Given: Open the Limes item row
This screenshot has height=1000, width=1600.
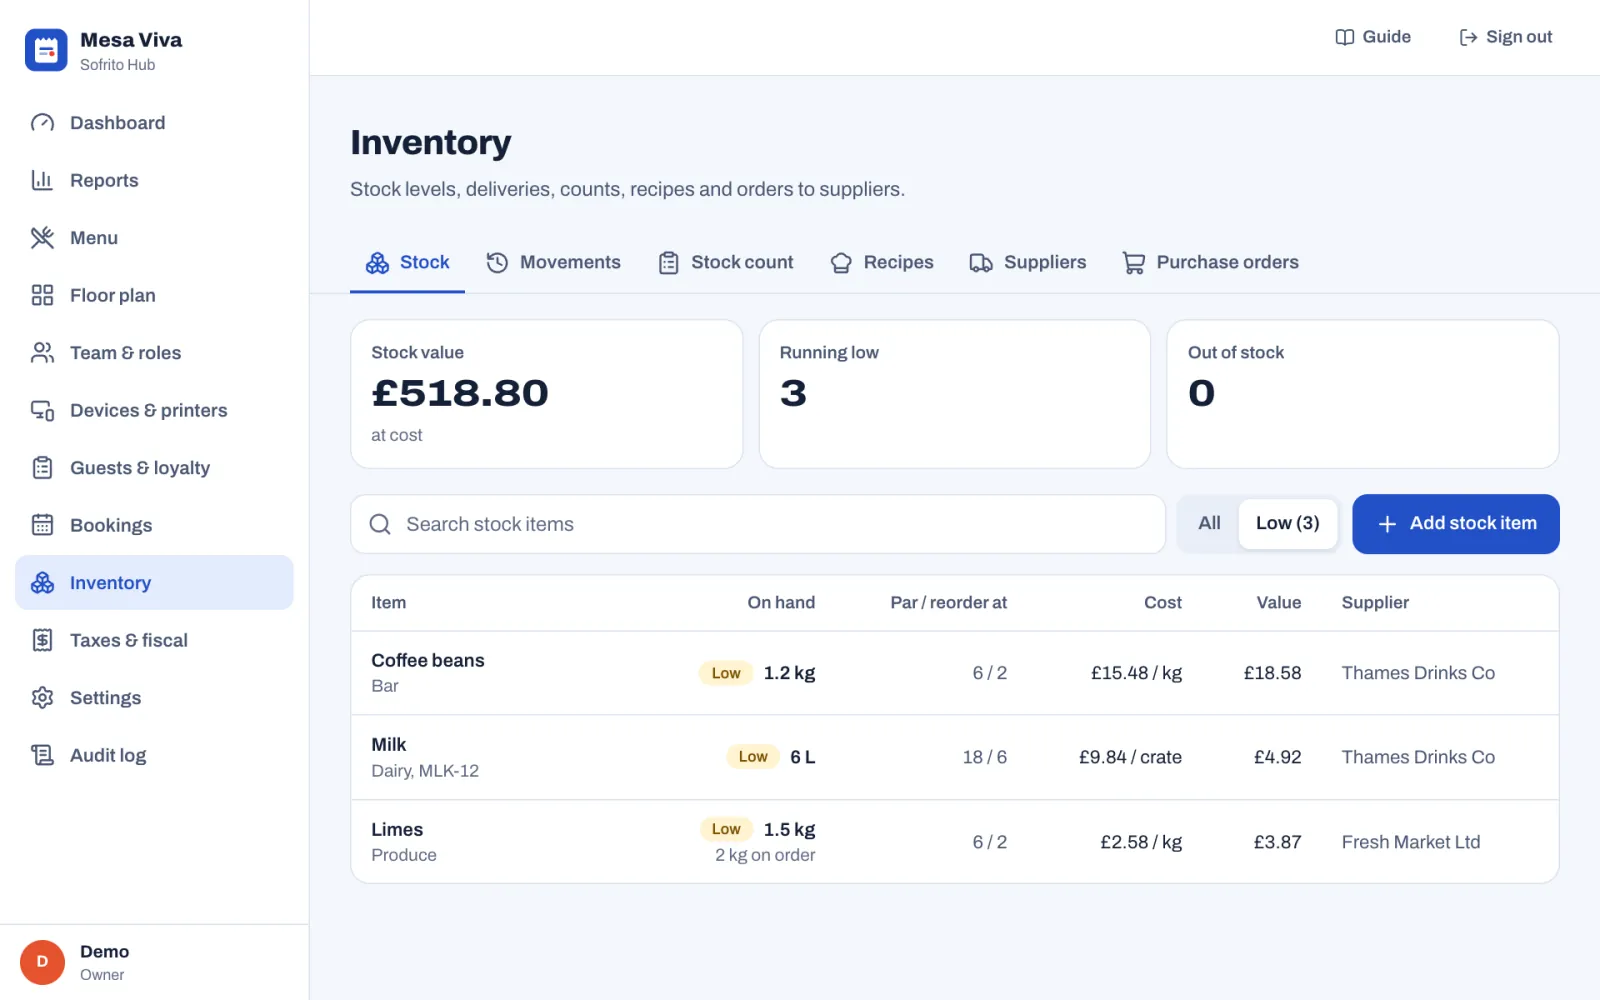Looking at the screenshot, I should tap(955, 841).
